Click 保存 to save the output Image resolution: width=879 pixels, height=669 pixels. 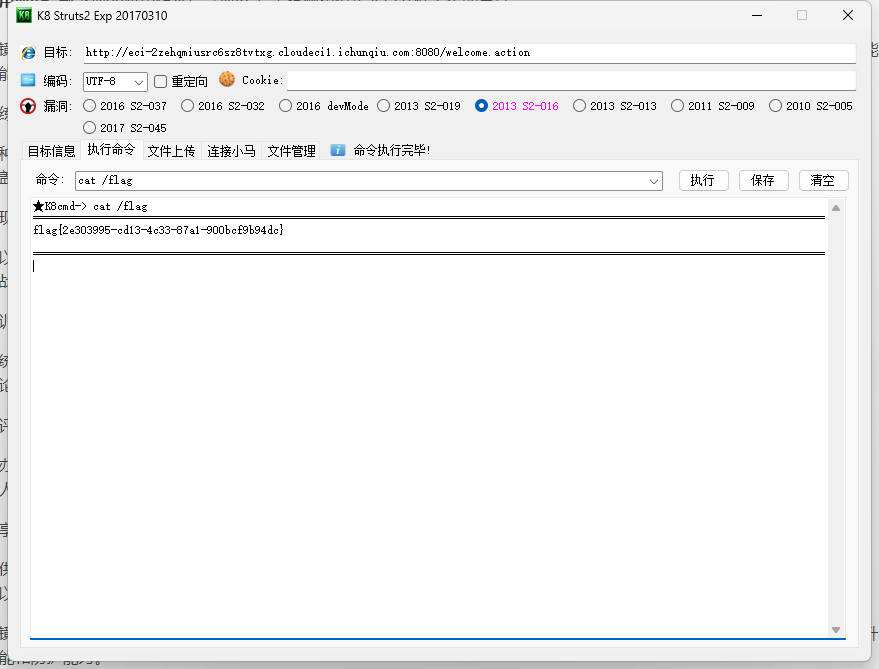(x=763, y=180)
